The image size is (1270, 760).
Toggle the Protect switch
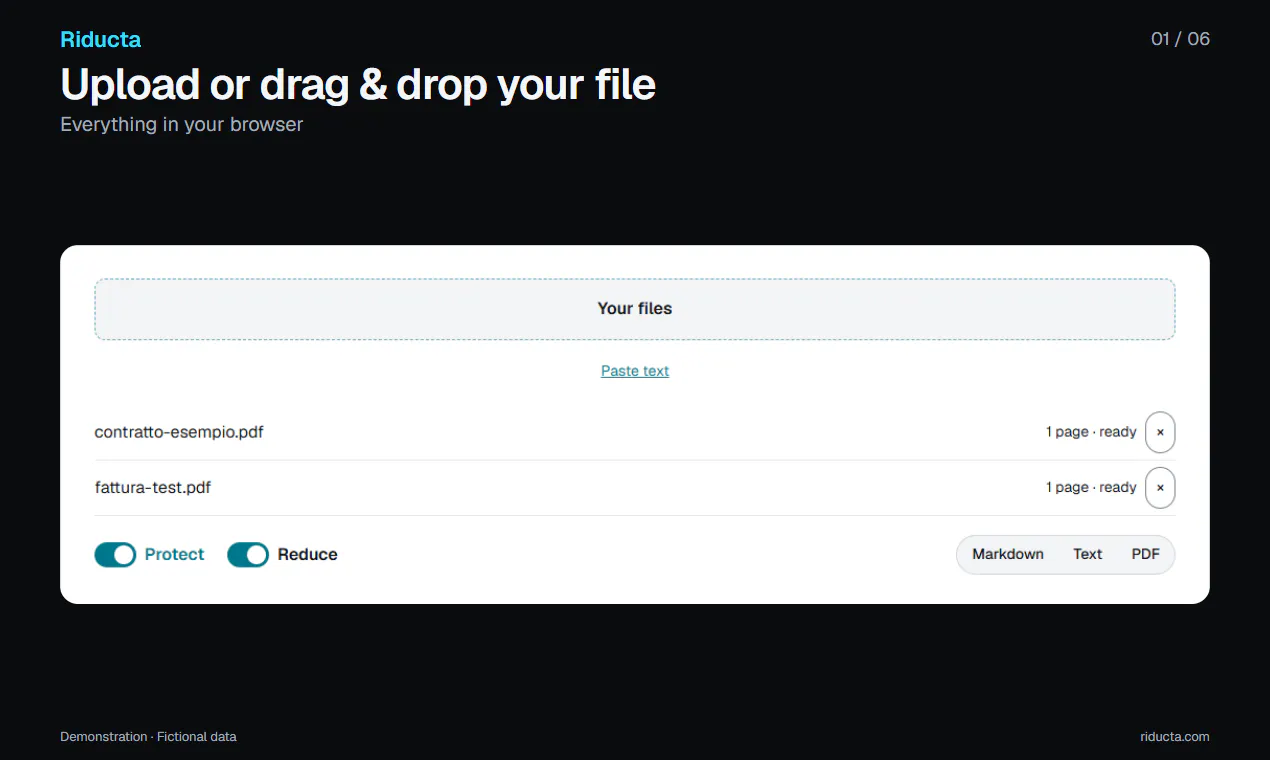115,554
